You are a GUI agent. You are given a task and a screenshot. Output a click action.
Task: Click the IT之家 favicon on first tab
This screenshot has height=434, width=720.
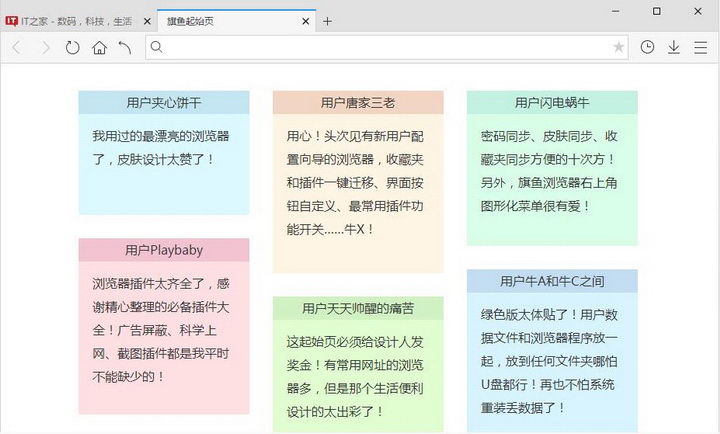click(x=11, y=21)
